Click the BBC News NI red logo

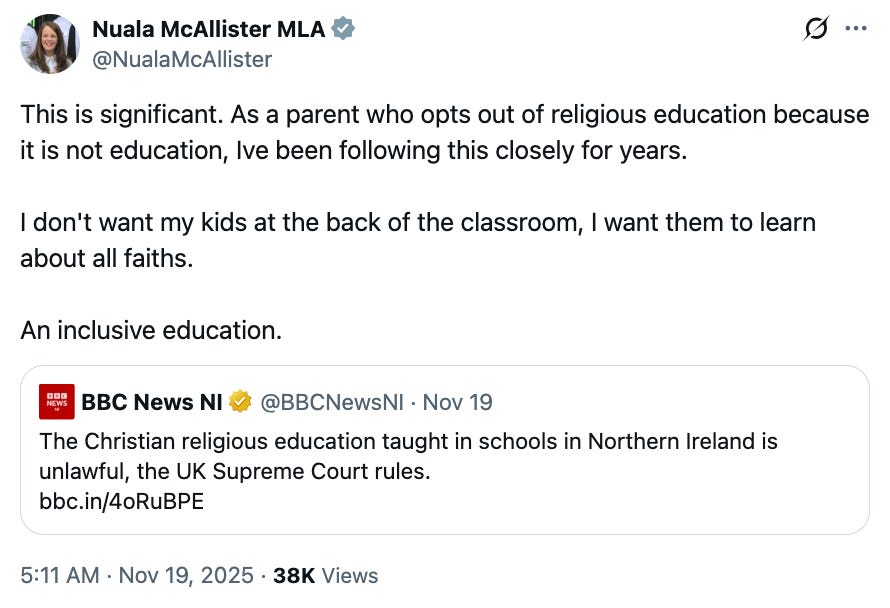click(57, 402)
